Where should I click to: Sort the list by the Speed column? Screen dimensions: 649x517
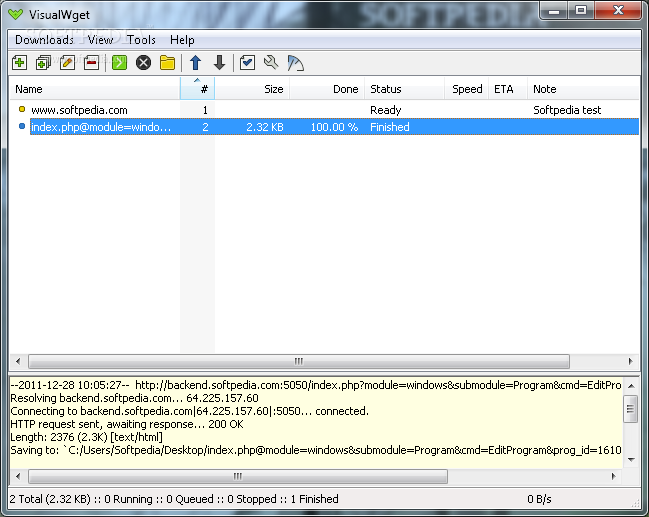tap(466, 89)
